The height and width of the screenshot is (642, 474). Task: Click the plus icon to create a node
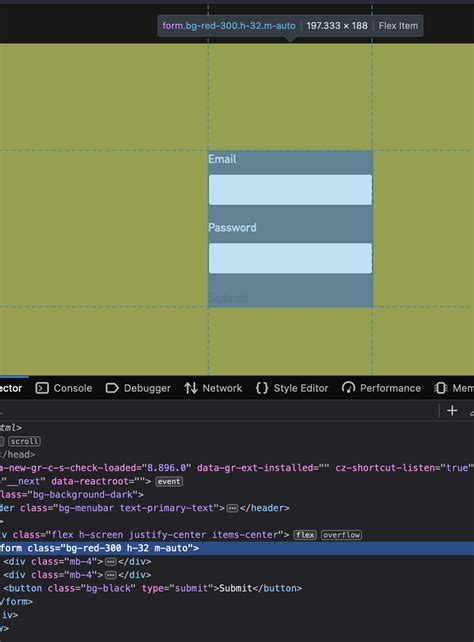click(x=452, y=410)
